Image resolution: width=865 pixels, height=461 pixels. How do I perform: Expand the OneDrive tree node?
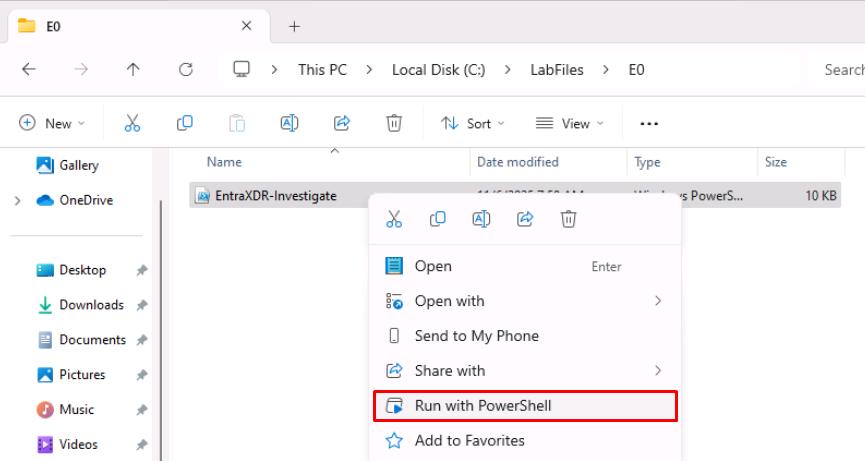pos(18,200)
